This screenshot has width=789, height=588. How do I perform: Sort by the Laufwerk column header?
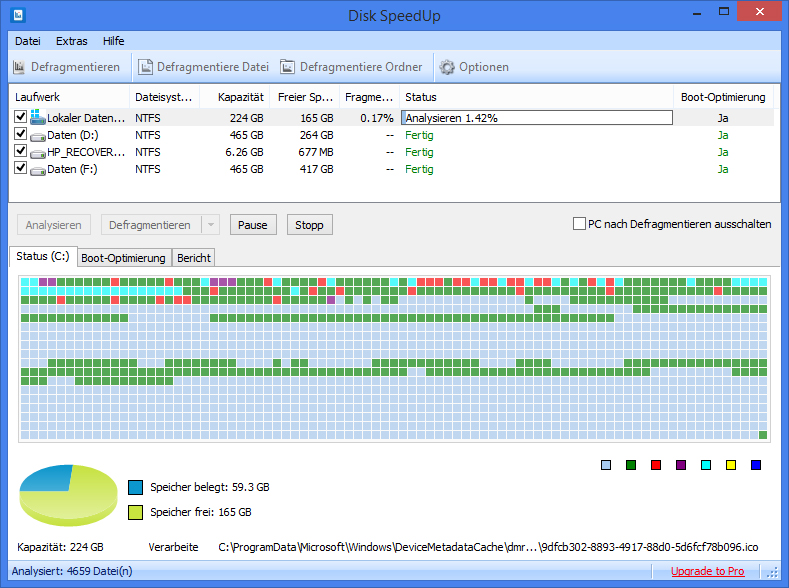(x=69, y=97)
